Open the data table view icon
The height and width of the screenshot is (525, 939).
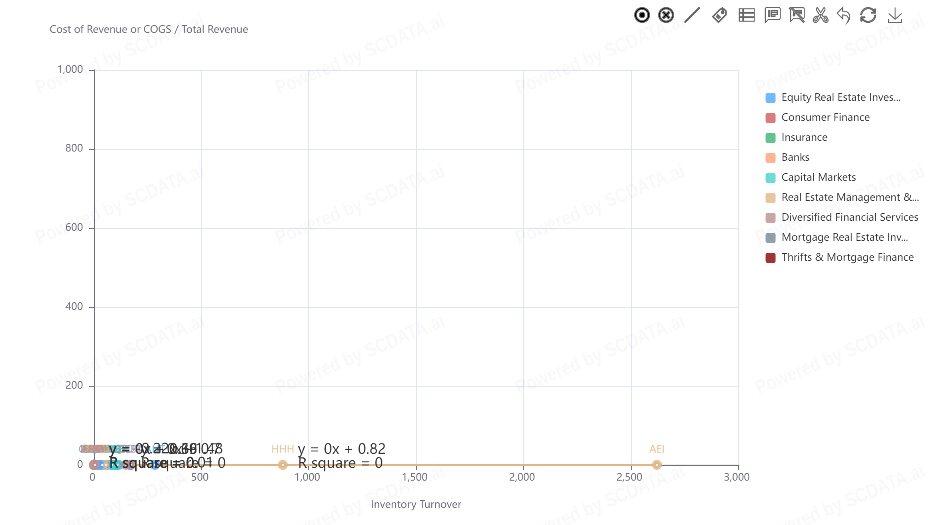(x=746, y=15)
